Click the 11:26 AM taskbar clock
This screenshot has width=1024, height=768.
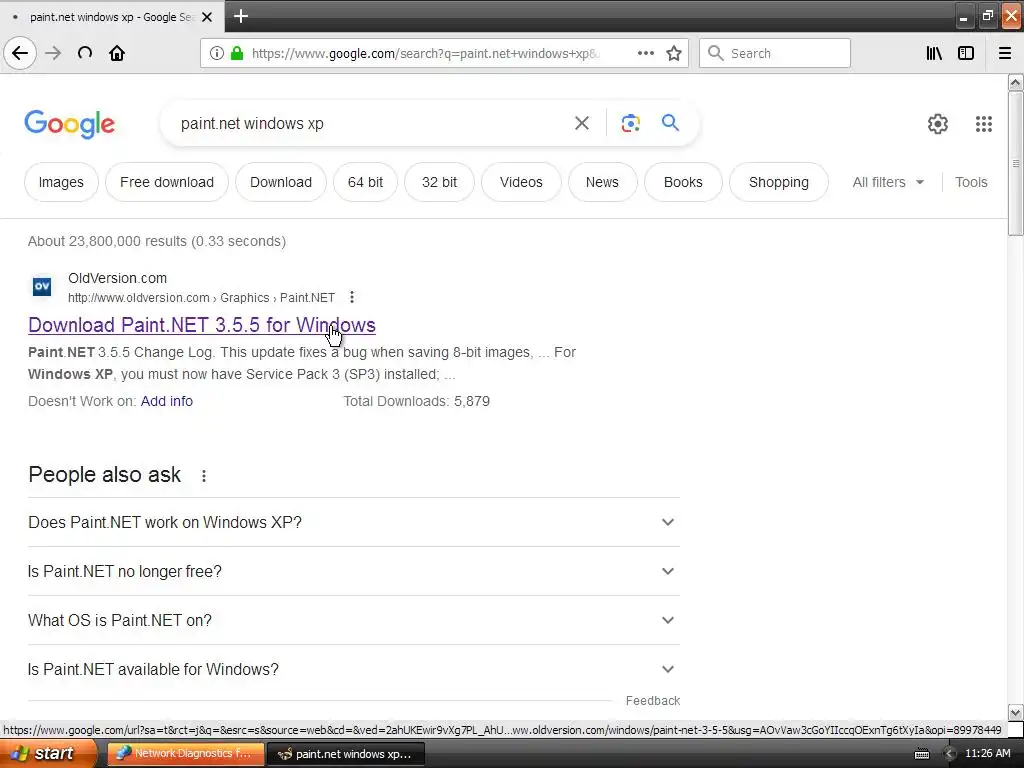(987, 754)
